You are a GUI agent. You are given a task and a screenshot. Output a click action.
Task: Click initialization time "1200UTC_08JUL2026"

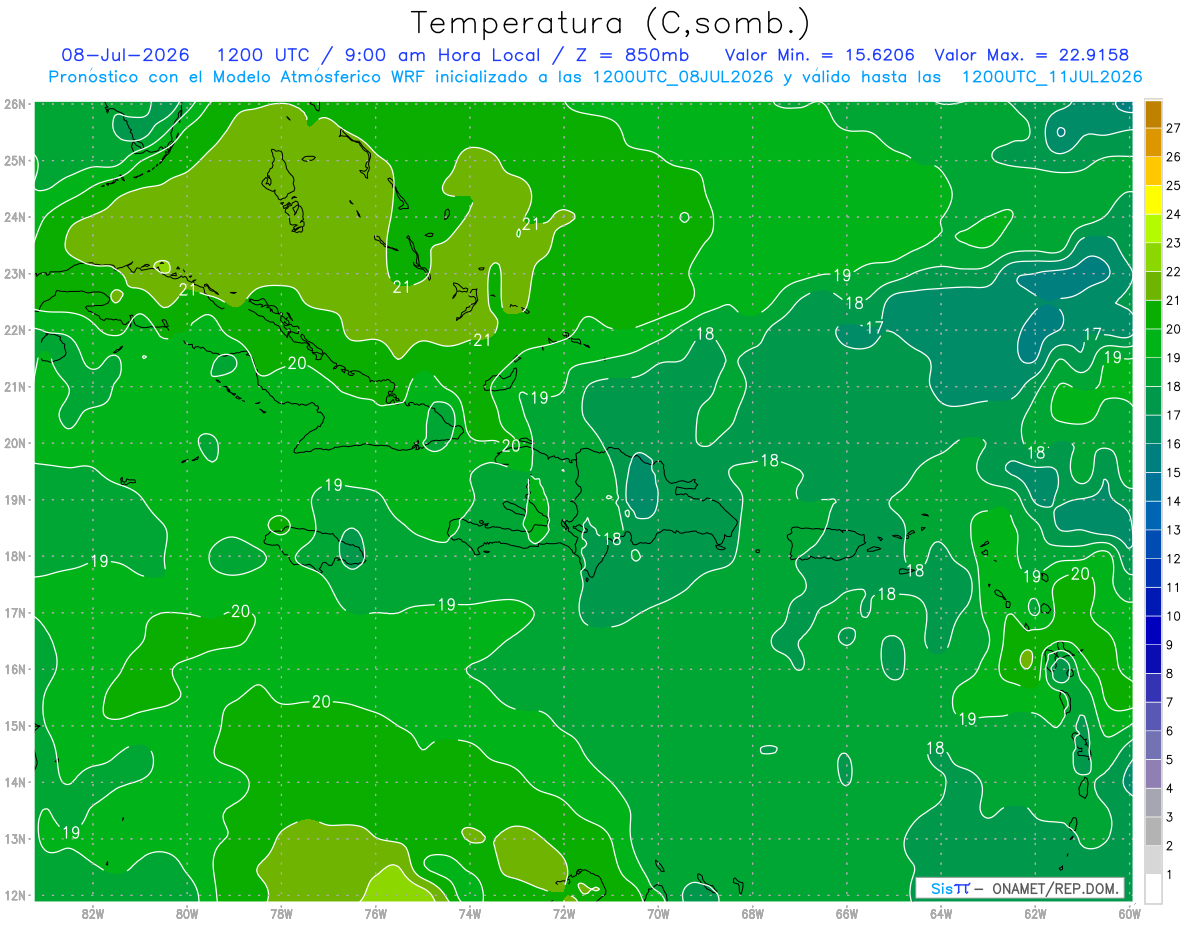pos(683,76)
